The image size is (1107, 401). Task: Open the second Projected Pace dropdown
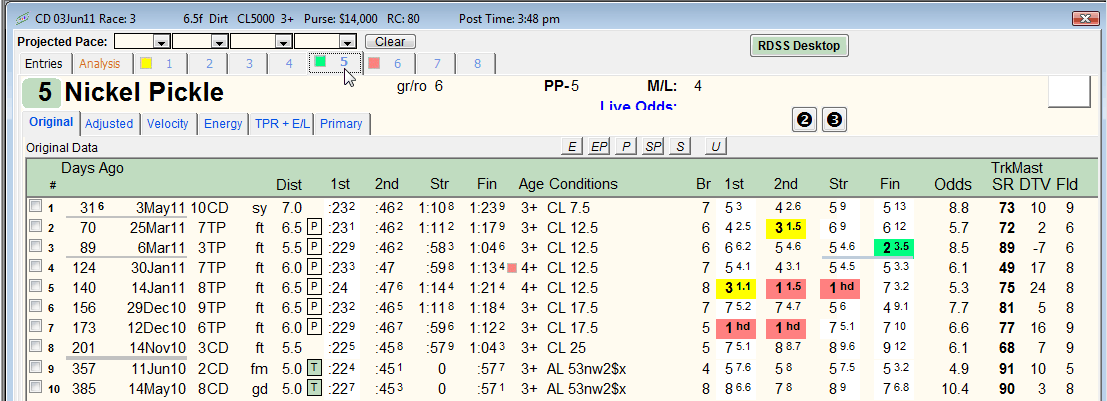point(220,42)
